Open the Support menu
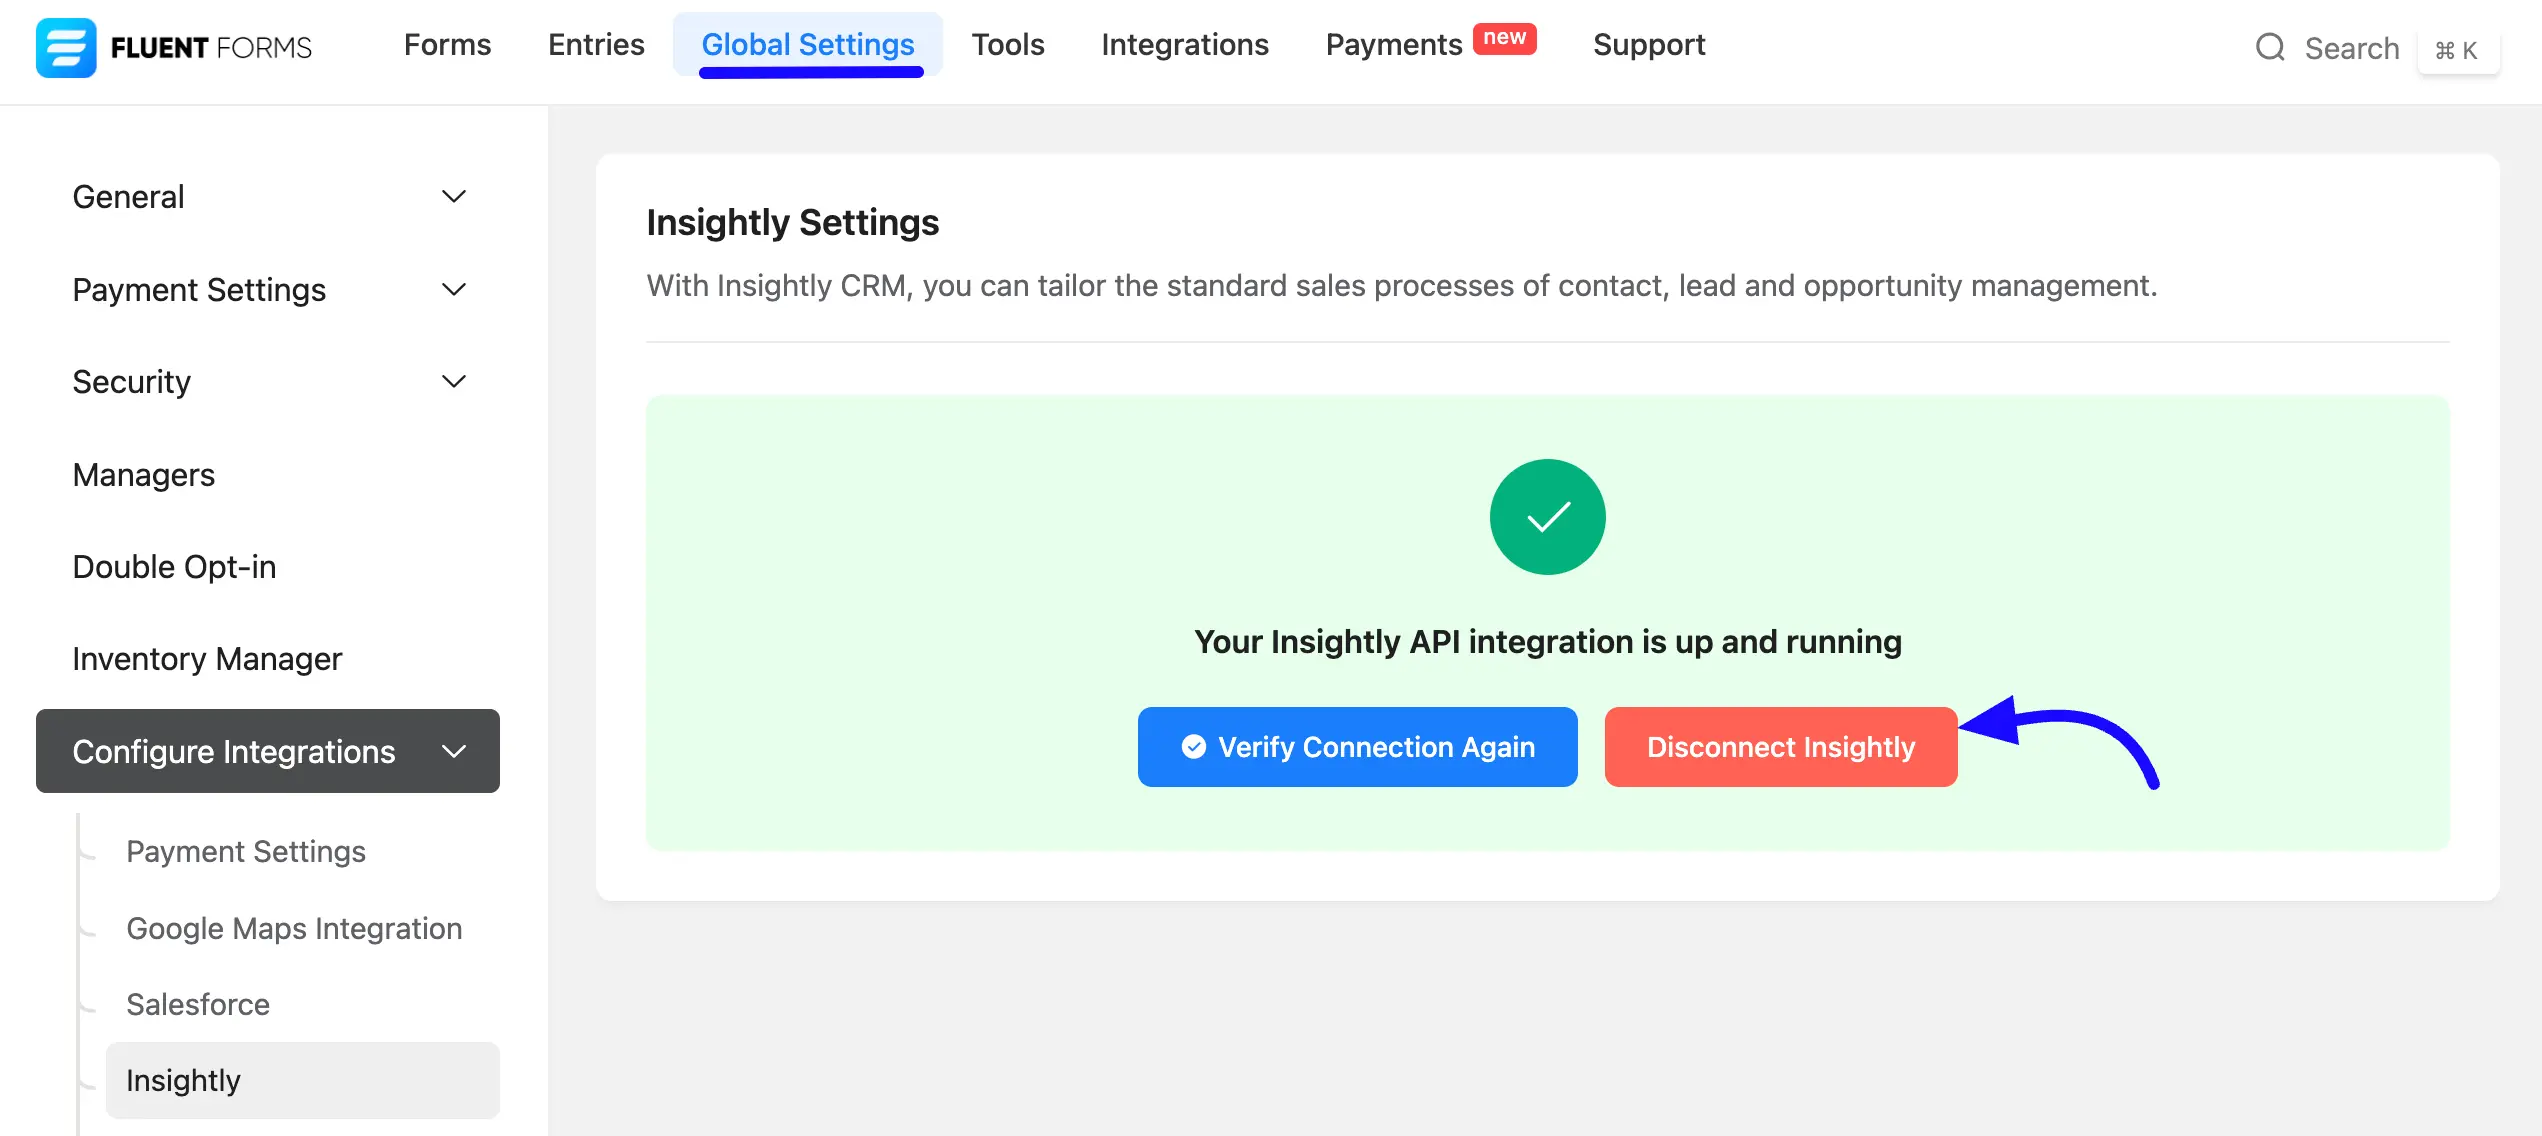The image size is (2542, 1136). click(1649, 45)
